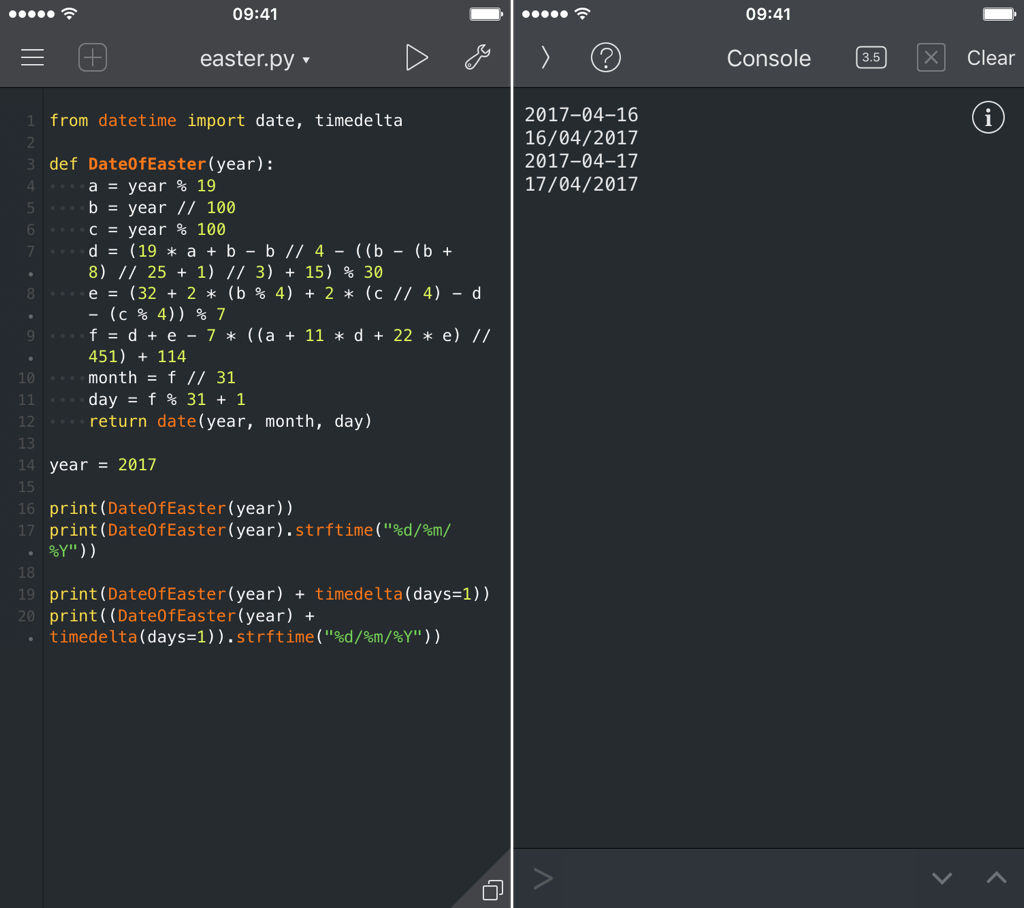Click 'print(DateOfEaster(year))' on line 16
Viewport: 1024px width, 908px height.
pos(172,508)
